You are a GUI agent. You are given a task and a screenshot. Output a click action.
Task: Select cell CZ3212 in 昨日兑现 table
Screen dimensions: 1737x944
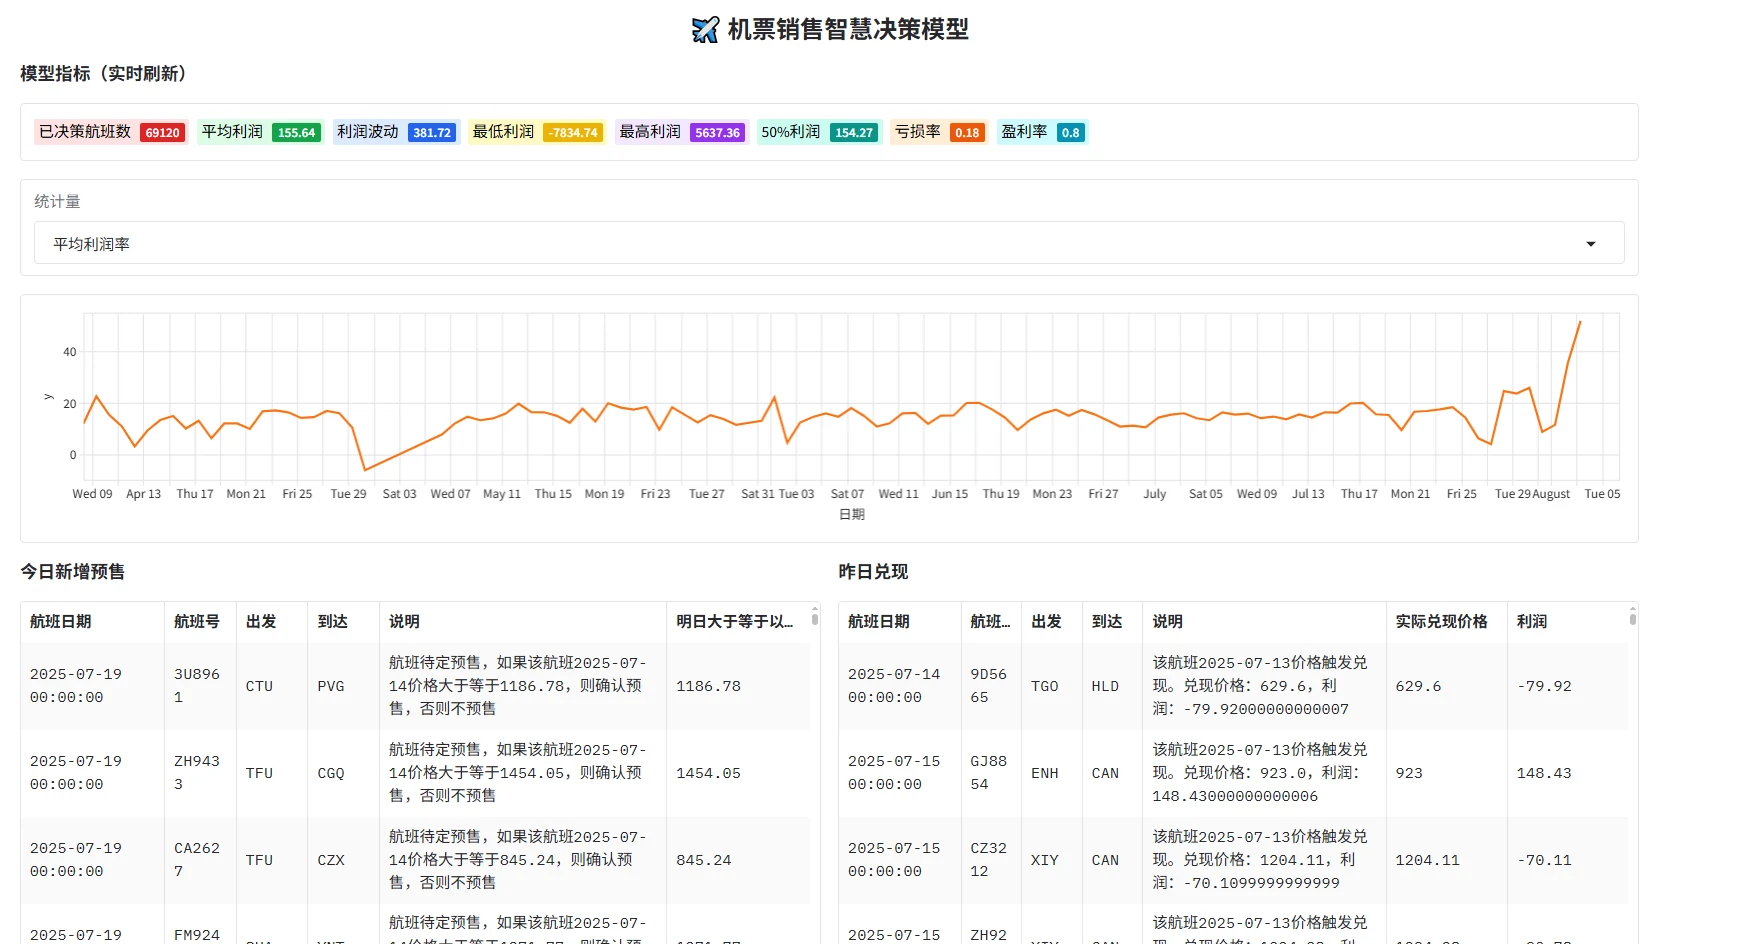991,860
